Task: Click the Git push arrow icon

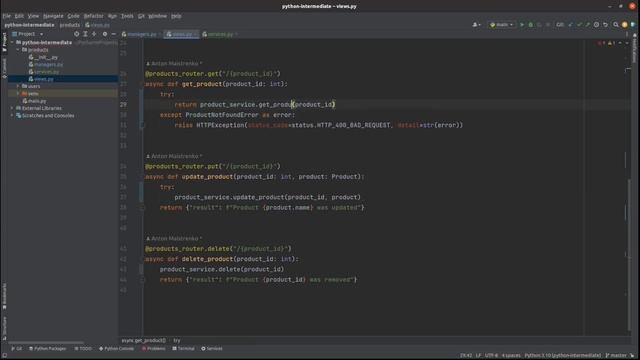Action: click(588, 25)
